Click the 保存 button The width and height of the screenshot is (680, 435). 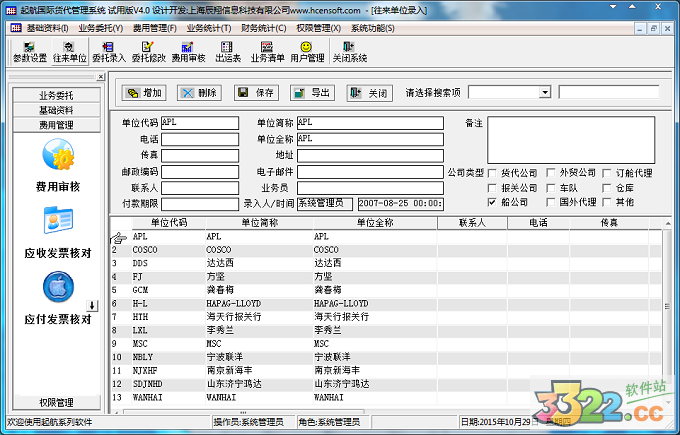[255, 93]
